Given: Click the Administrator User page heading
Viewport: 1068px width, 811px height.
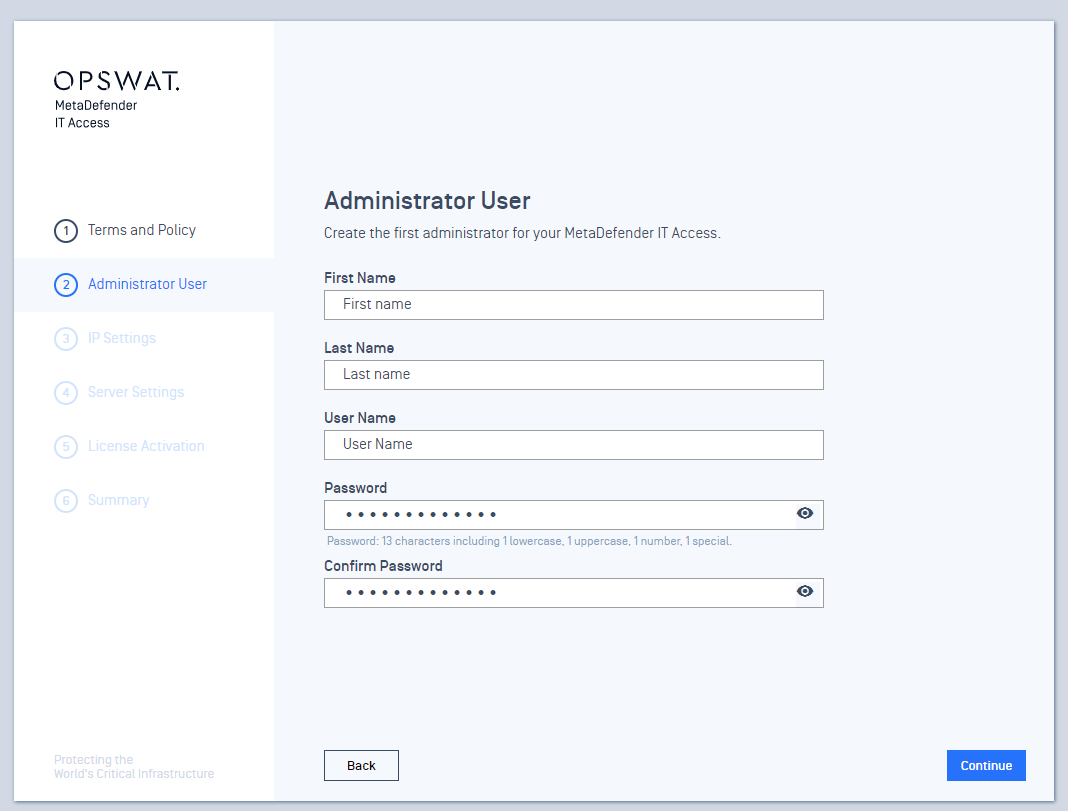Looking at the screenshot, I should [x=427, y=201].
